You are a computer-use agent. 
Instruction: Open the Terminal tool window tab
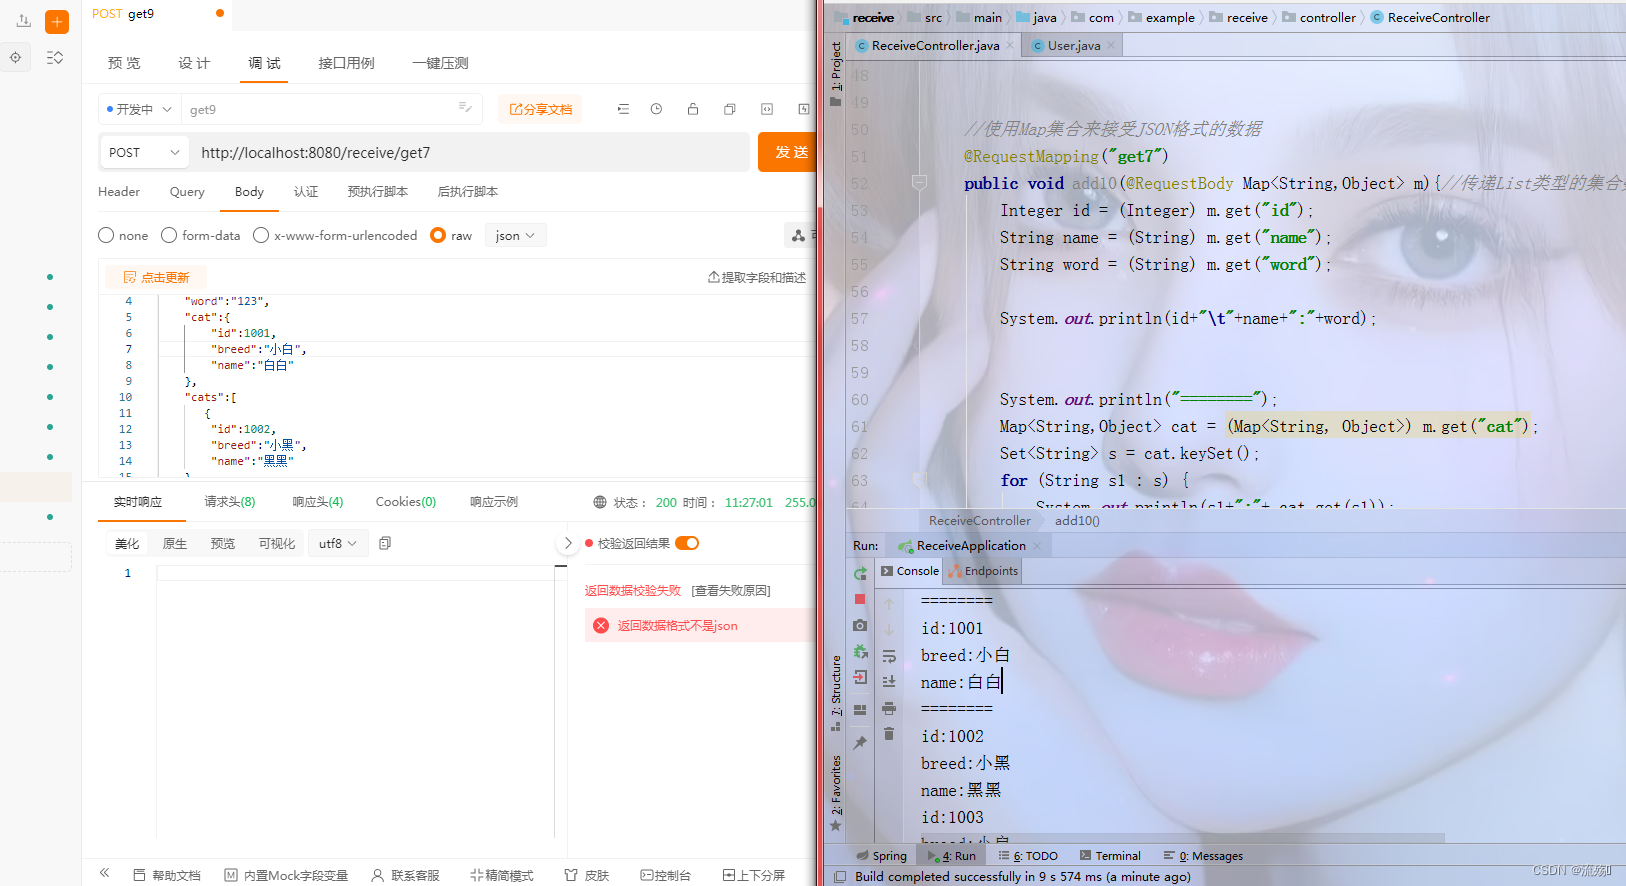click(x=1110, y=856)
